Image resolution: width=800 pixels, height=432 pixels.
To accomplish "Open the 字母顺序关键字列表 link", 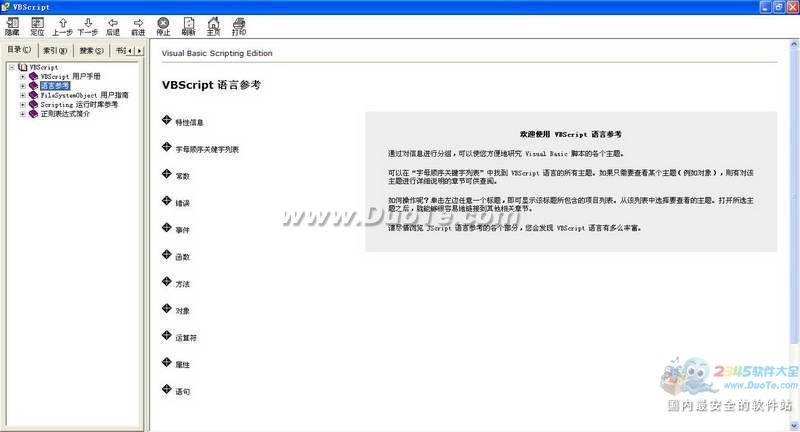I will pos(207,149).
